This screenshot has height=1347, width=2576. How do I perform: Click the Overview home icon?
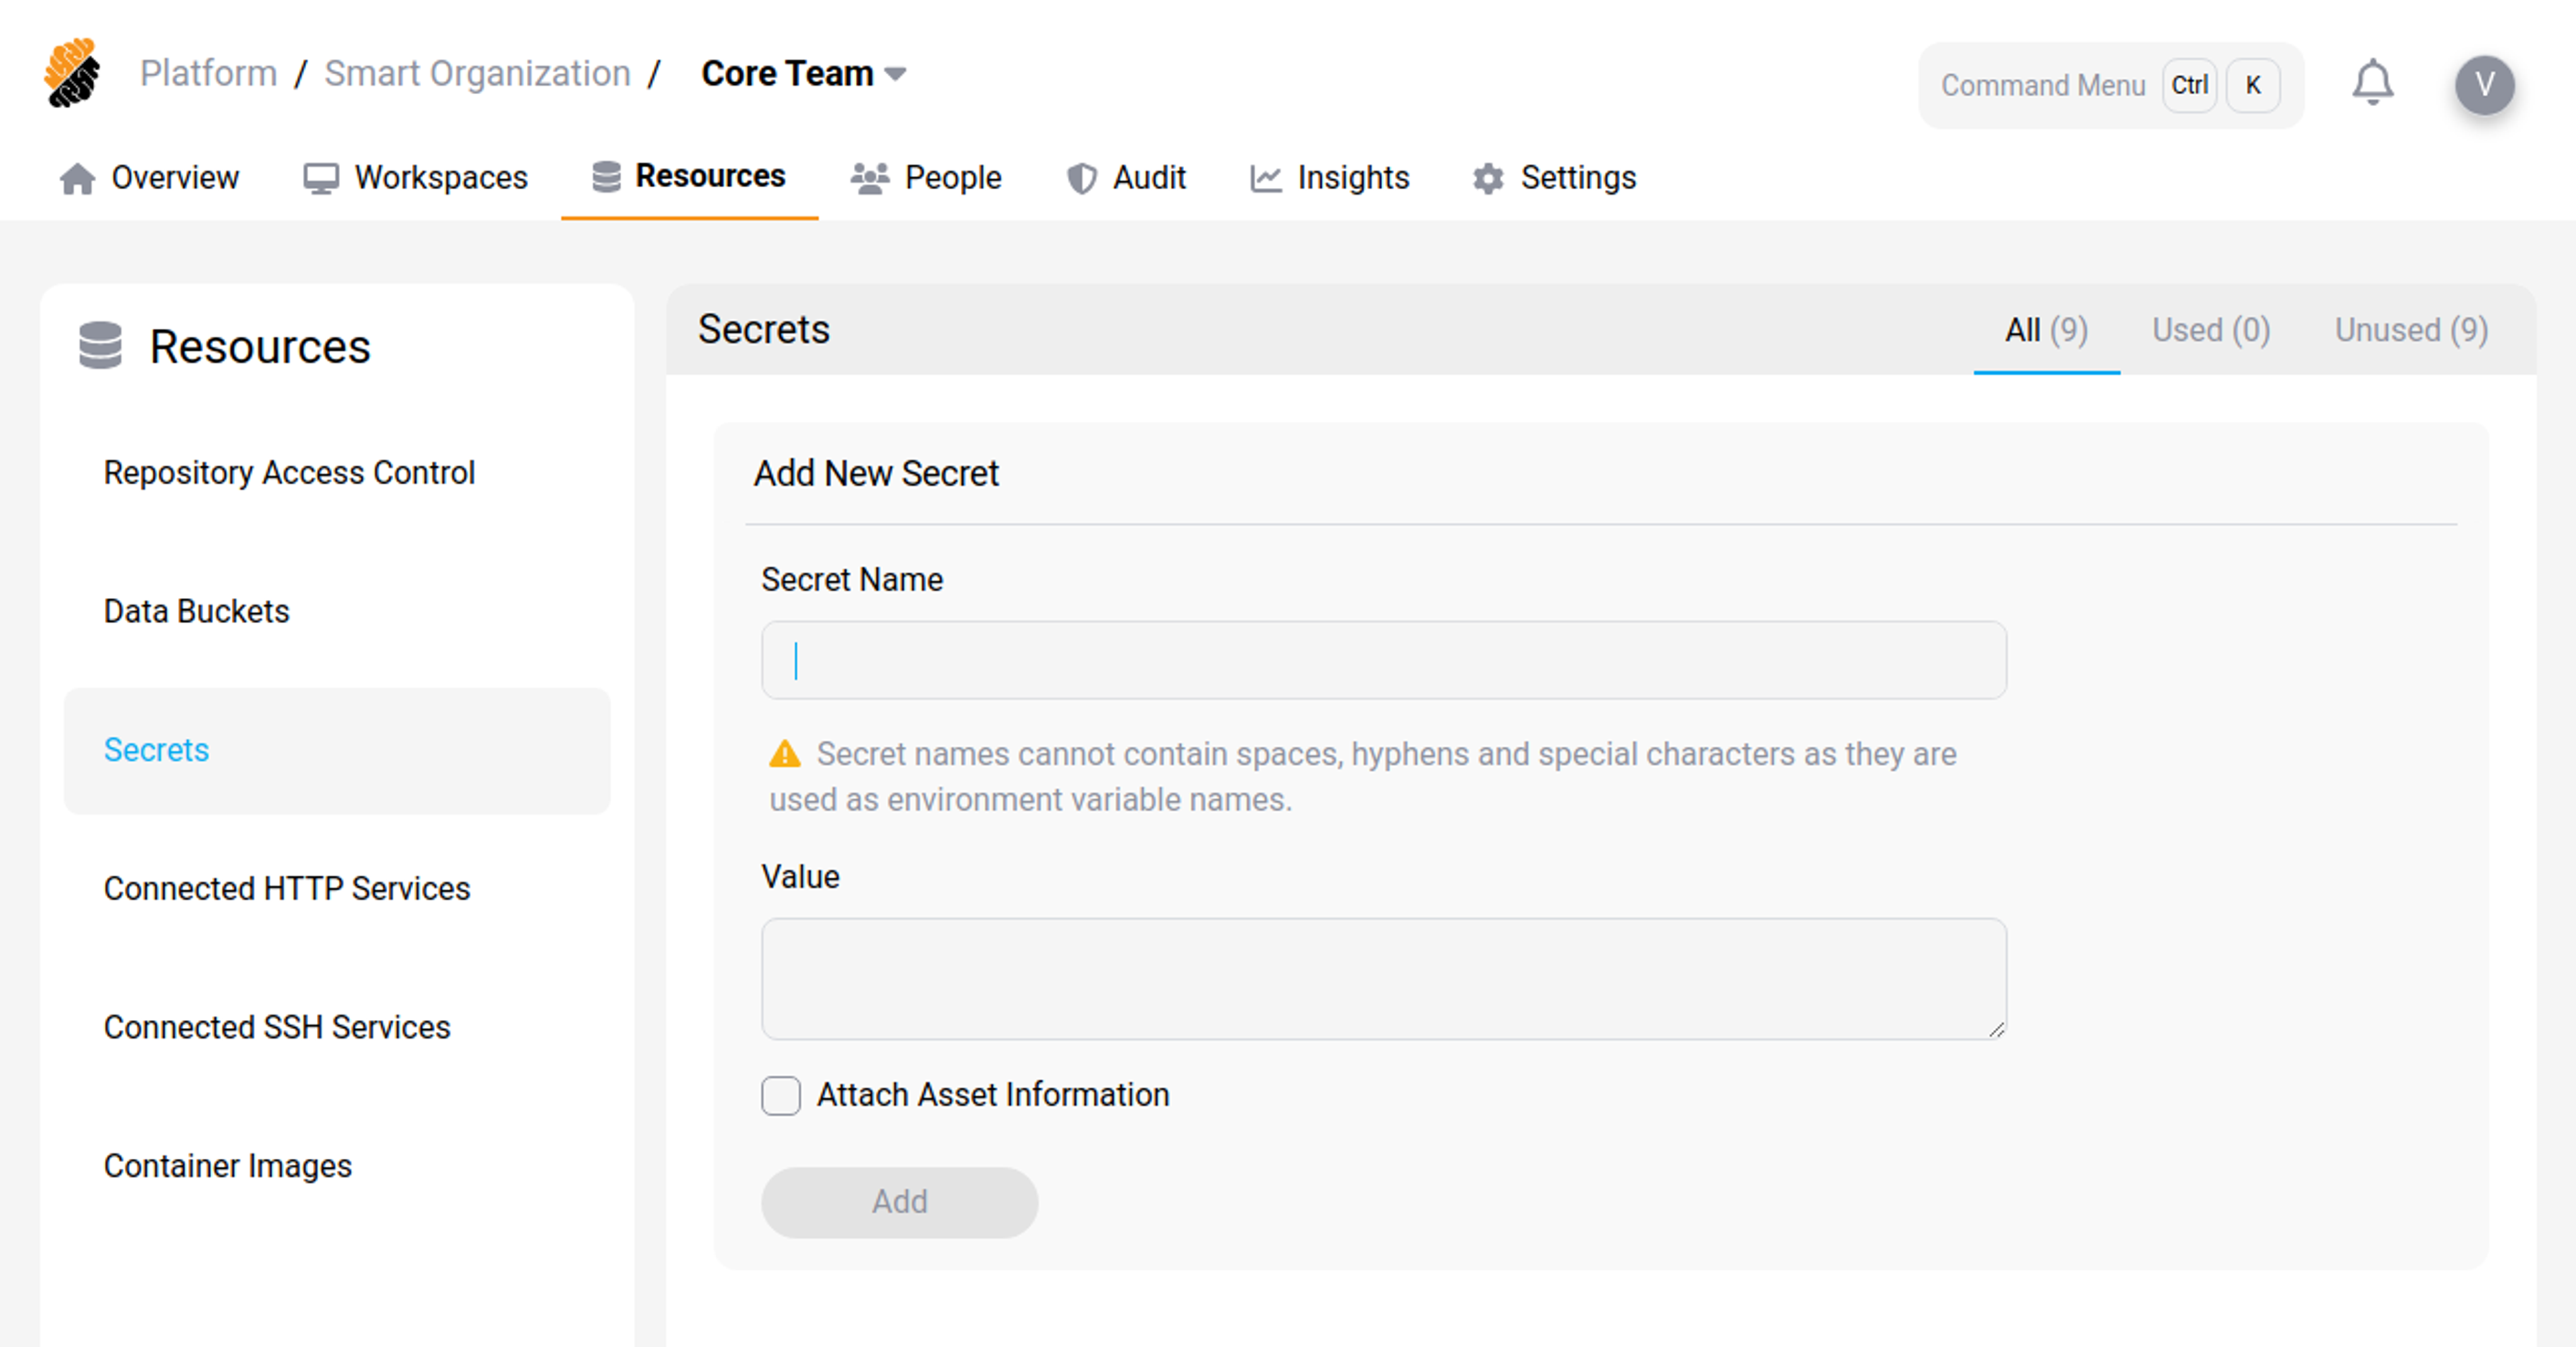(77, 179)
